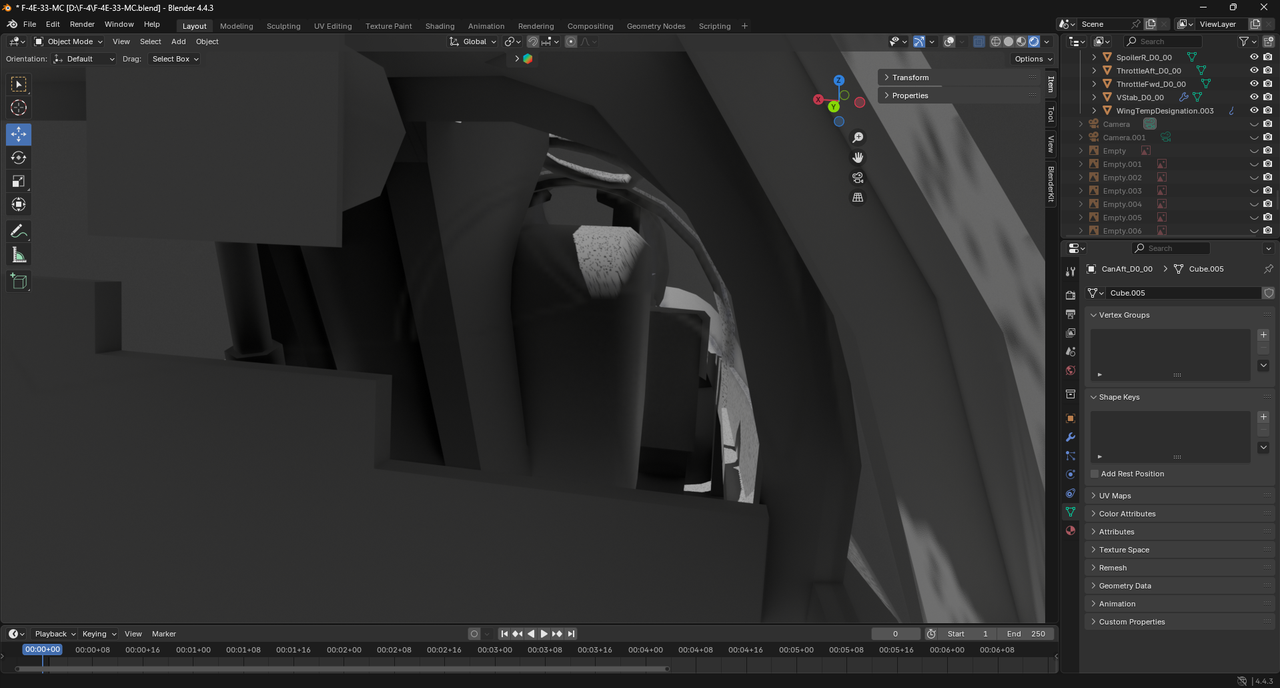Open the Object Mode dropdown
Screen dimensions: 1280x688
tap(68, 42)
